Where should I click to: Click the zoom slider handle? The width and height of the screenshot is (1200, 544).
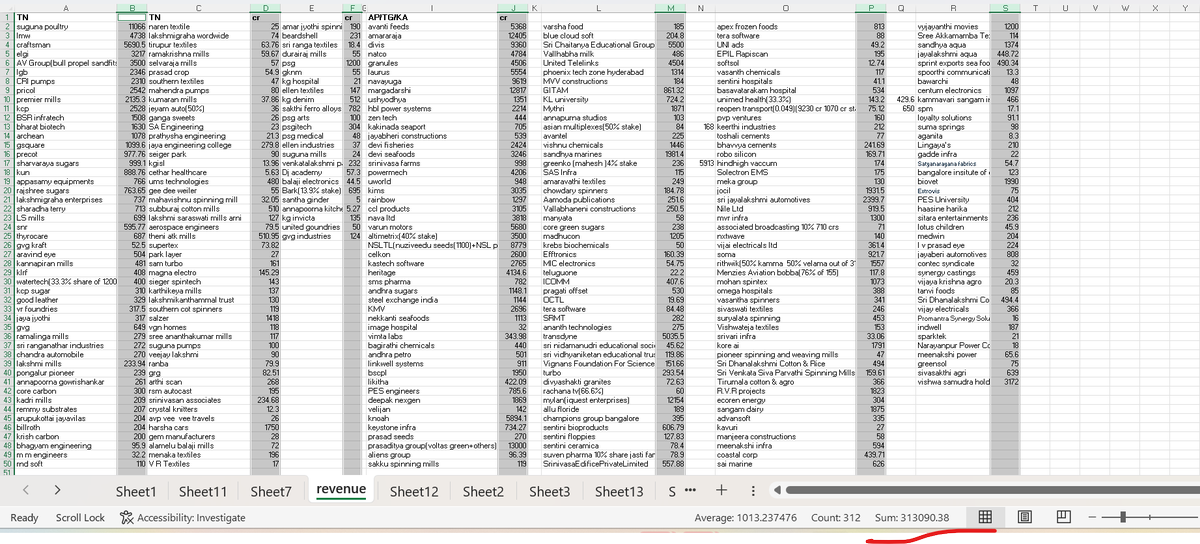point(1125,517)
